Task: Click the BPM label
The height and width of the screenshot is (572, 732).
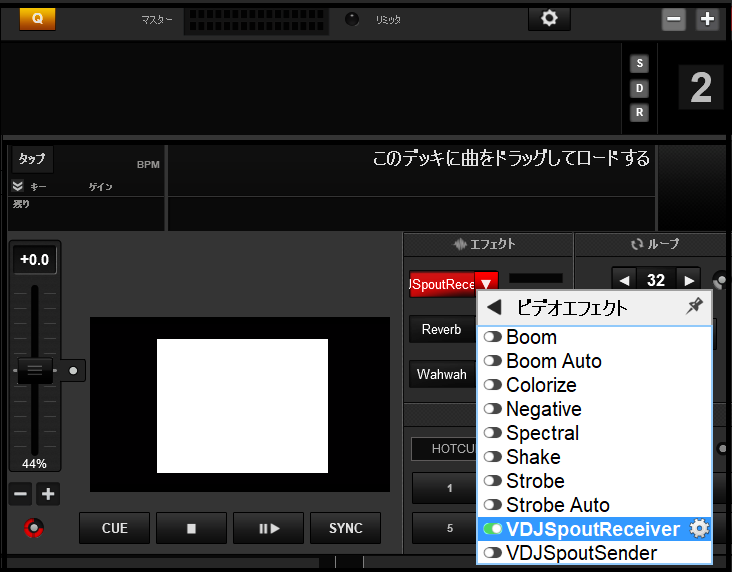Action: (148, 164)
